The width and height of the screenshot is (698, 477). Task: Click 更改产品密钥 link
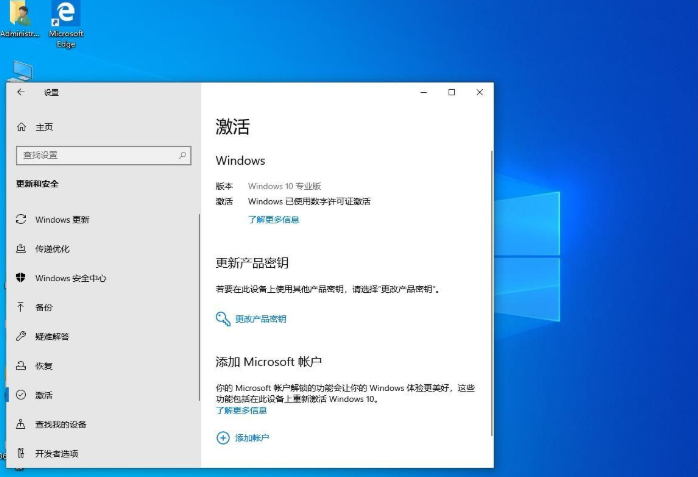(260, 319)
